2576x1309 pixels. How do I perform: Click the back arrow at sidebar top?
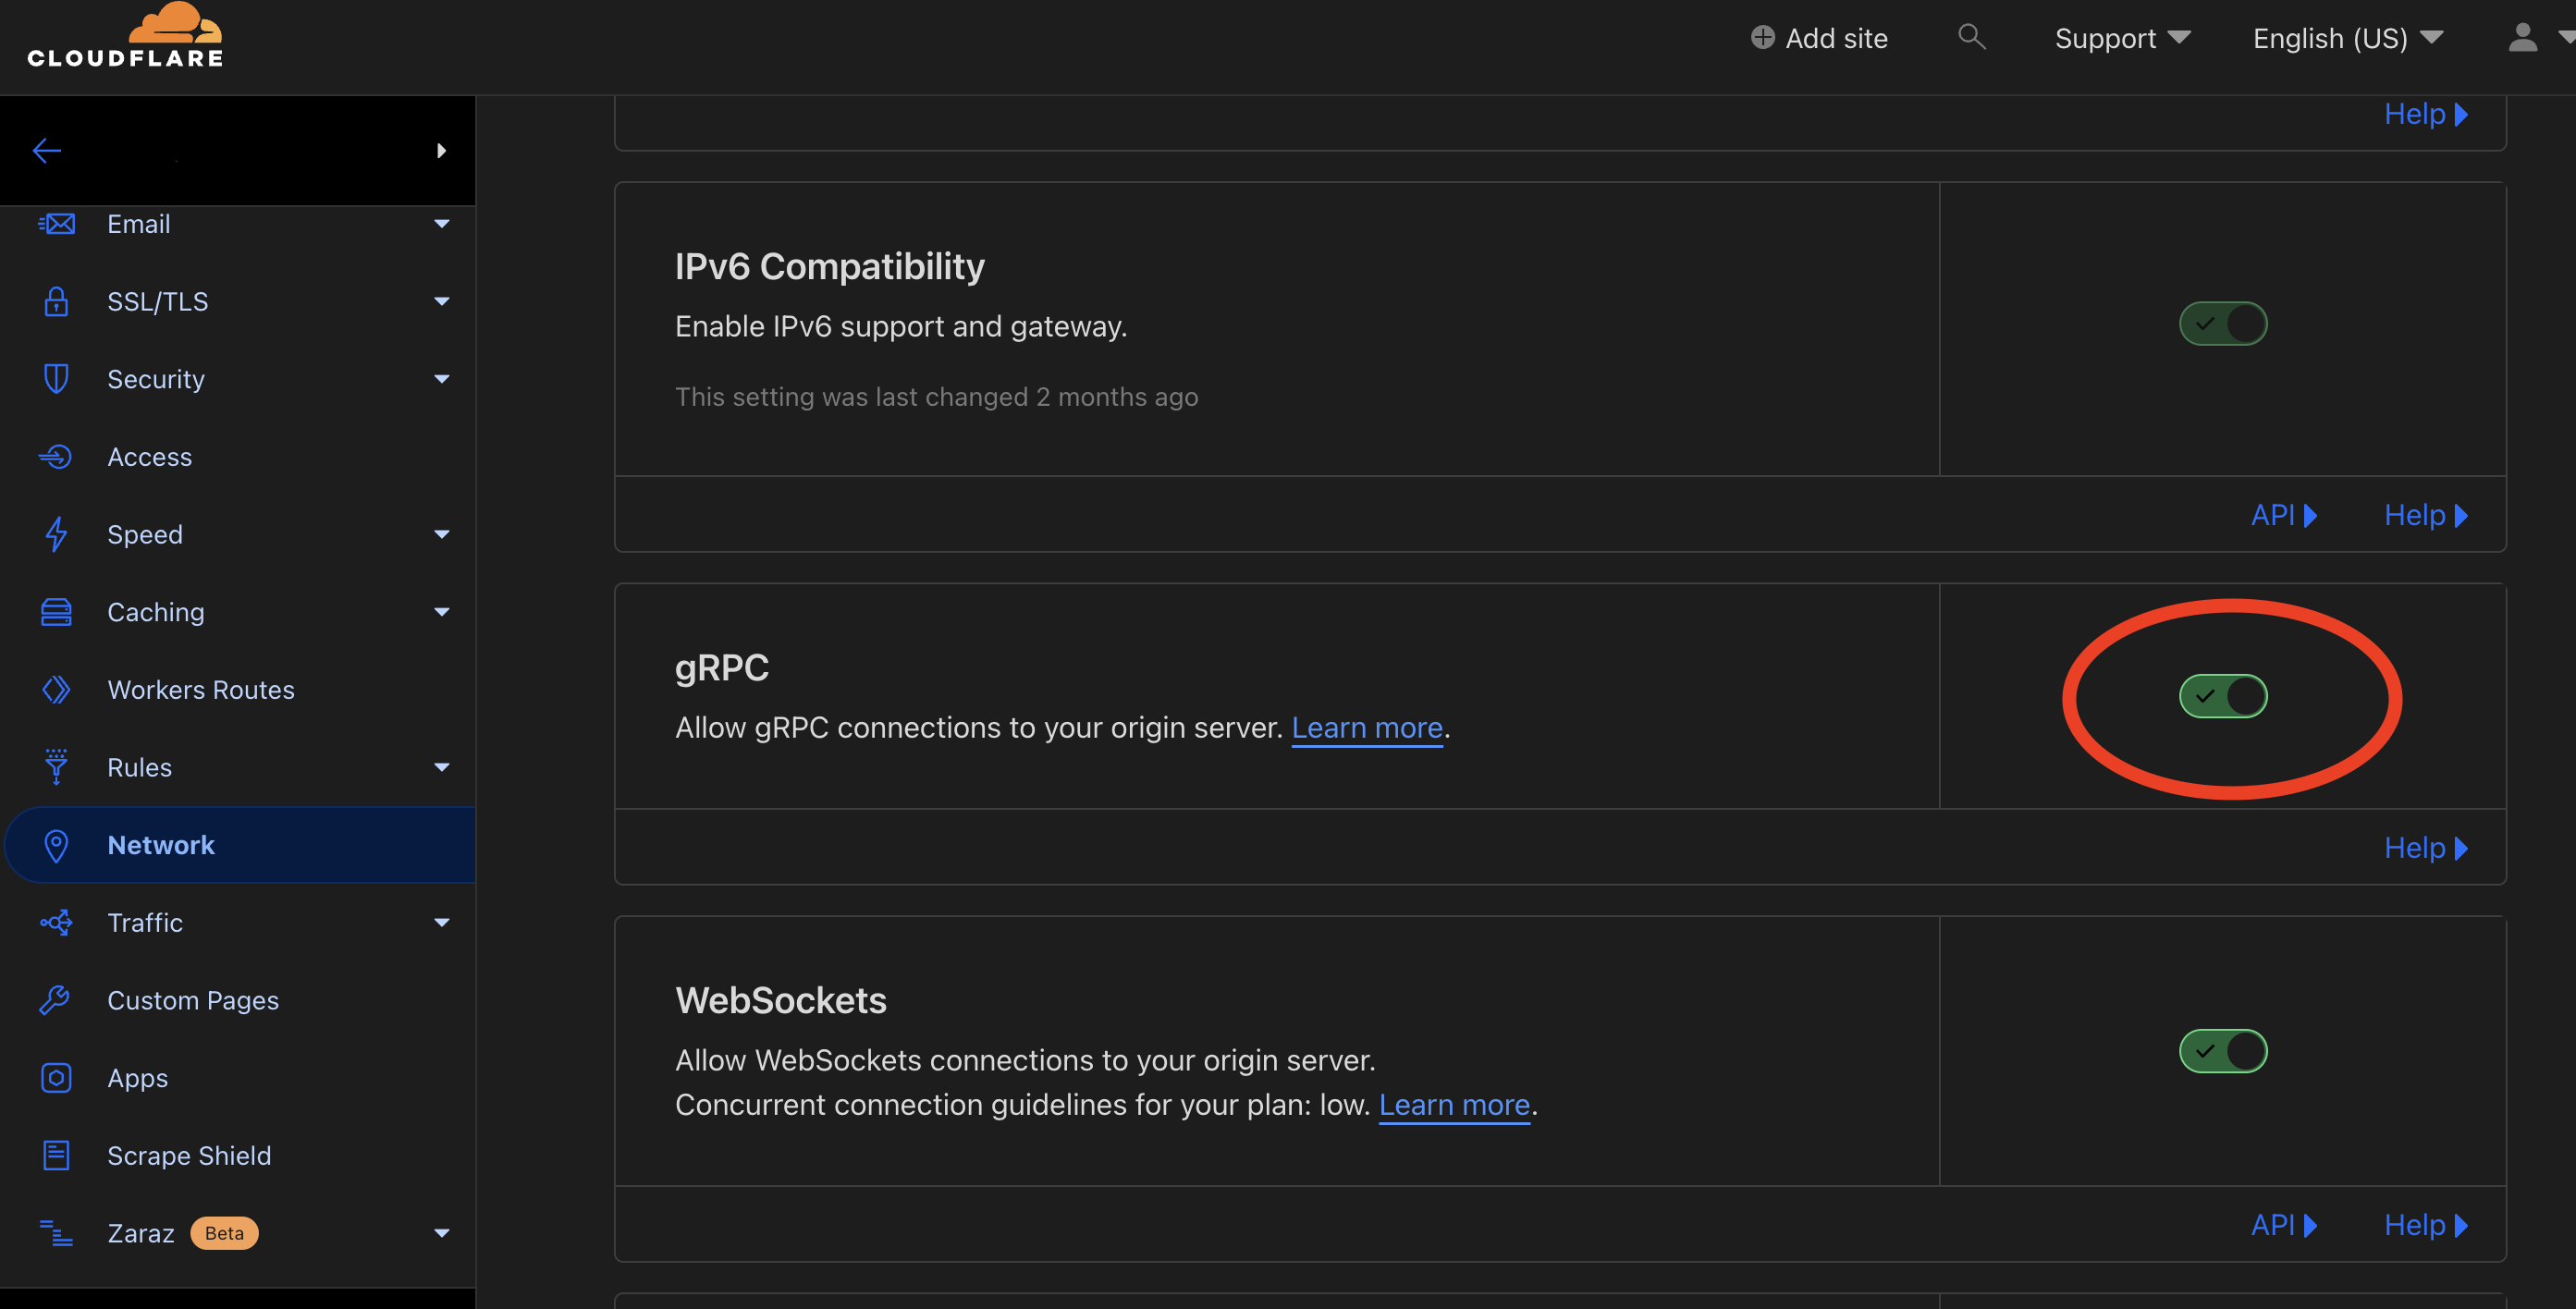pos(46,150)
